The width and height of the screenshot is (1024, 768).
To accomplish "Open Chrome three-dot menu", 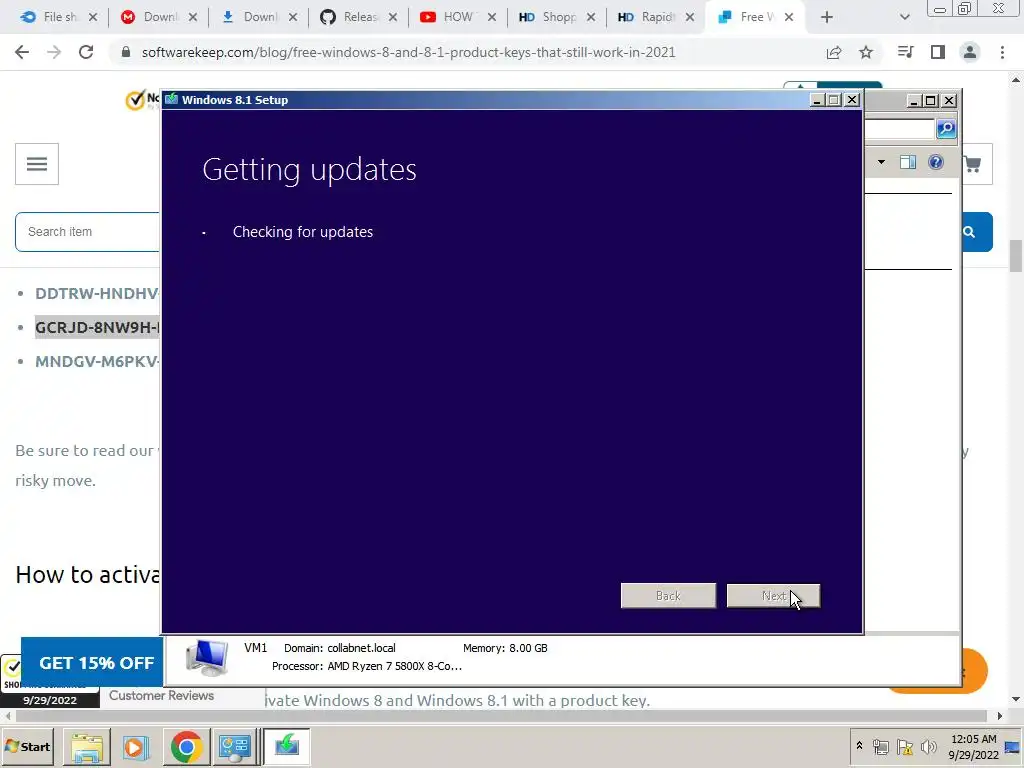I will point(1002,52).
